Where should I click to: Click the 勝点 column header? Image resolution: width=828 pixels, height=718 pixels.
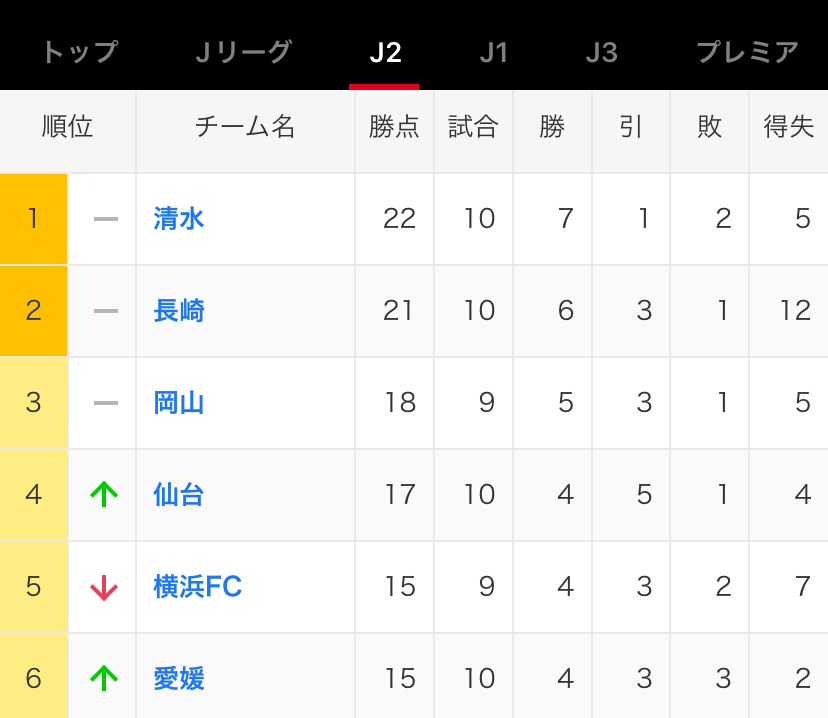[x=394, y=127]
